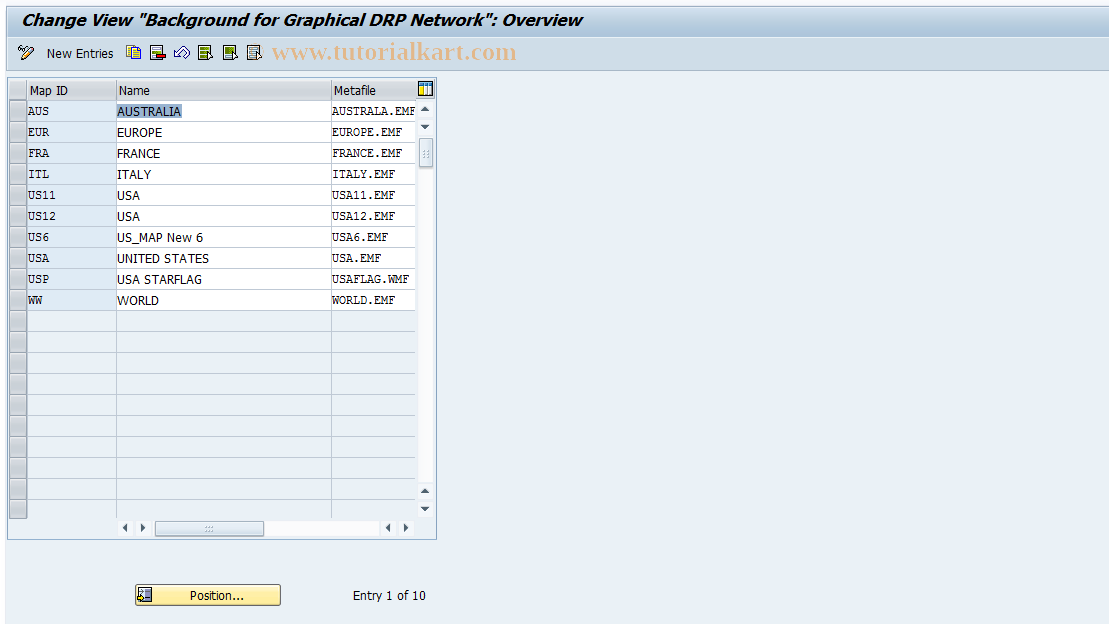The width and height of the screenshot is (1109, 624).
Task: Select the row selector for WW
Action: pyautogui.click(x=18, y=300)
